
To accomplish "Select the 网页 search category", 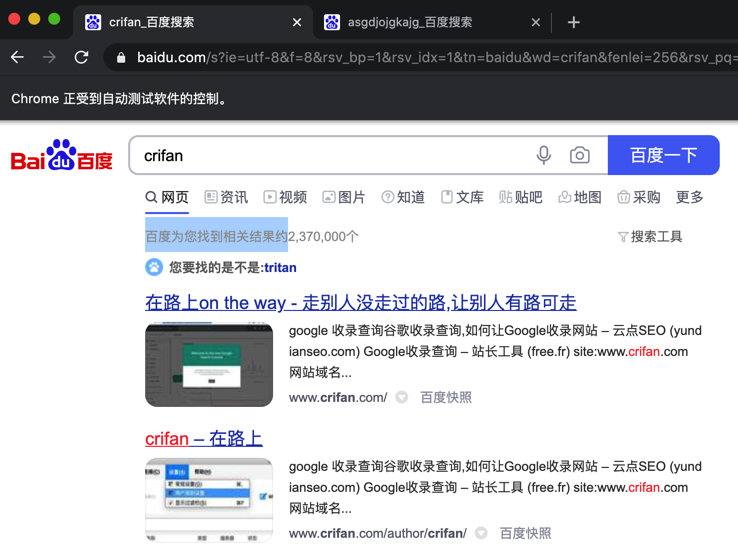I will pyautogui.click(x=167, y=197).
